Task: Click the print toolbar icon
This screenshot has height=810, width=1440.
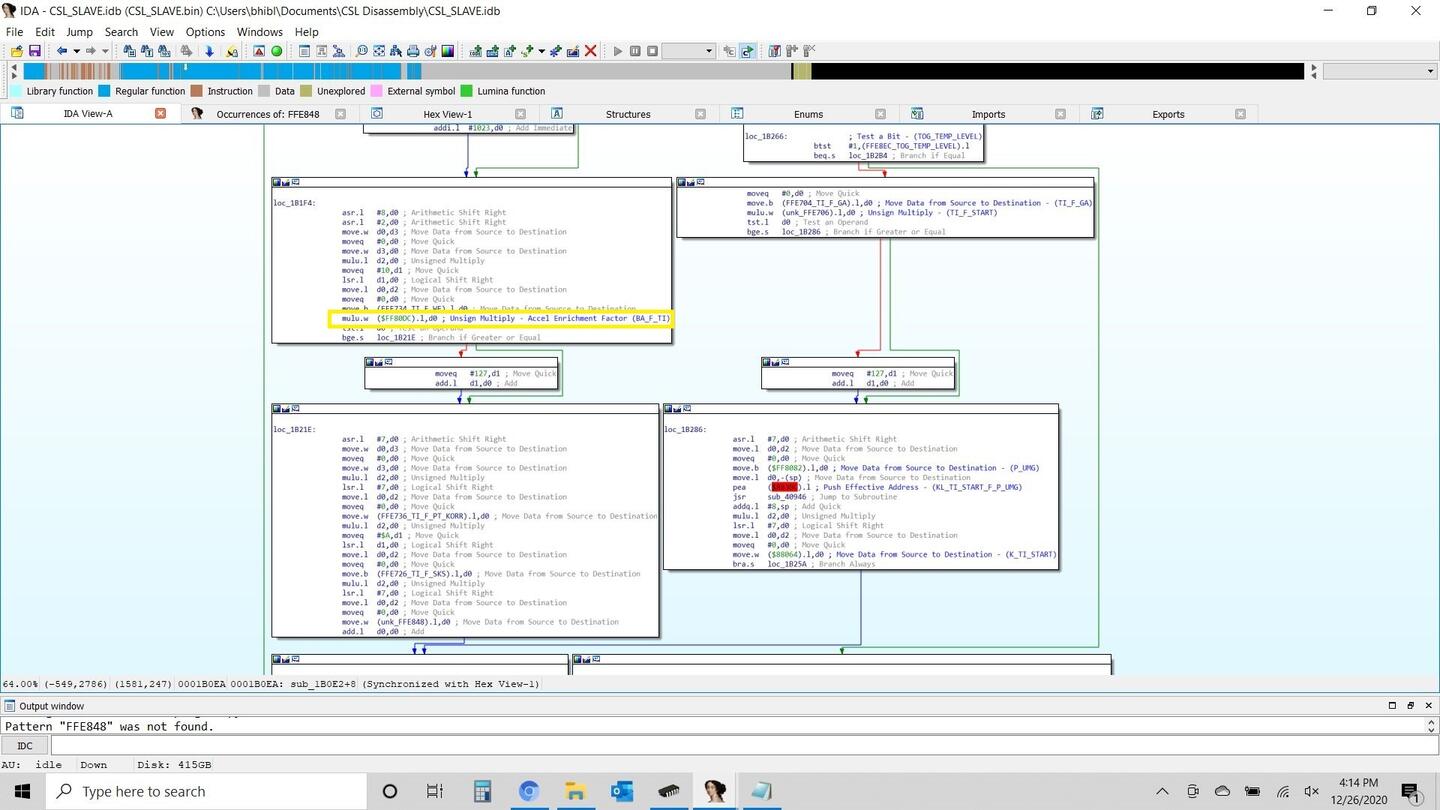Action: (x=413, y=51)
